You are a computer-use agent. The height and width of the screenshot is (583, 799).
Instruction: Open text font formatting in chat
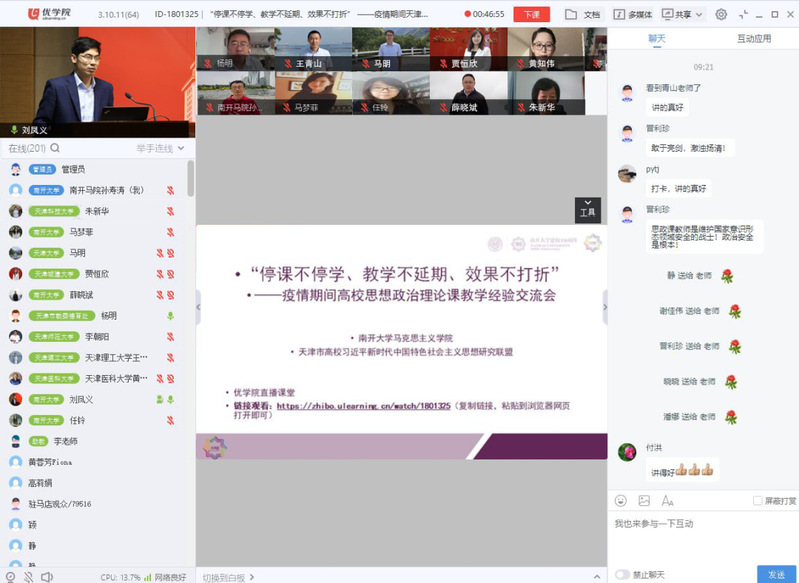667,500
